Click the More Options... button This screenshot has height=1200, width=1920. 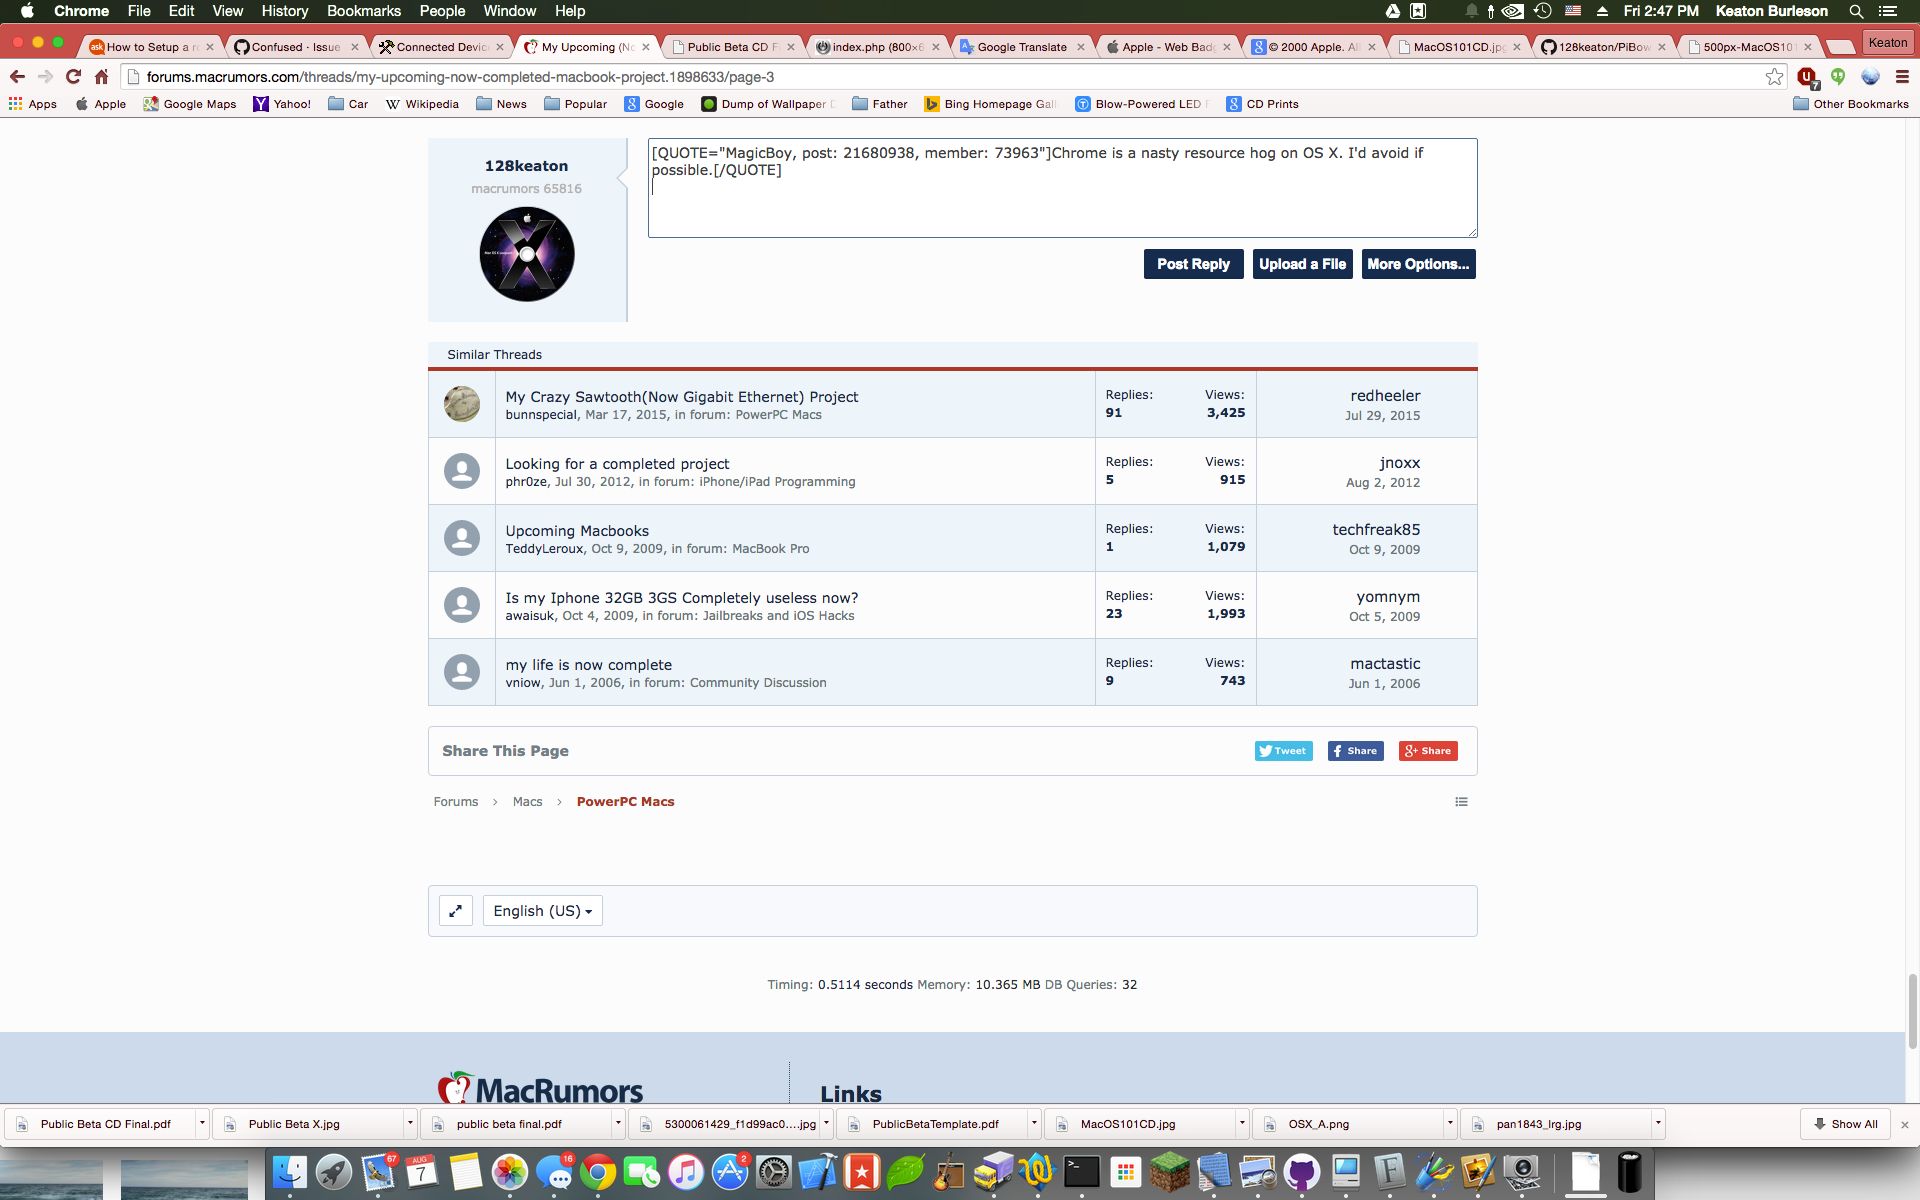(1418, 264)
